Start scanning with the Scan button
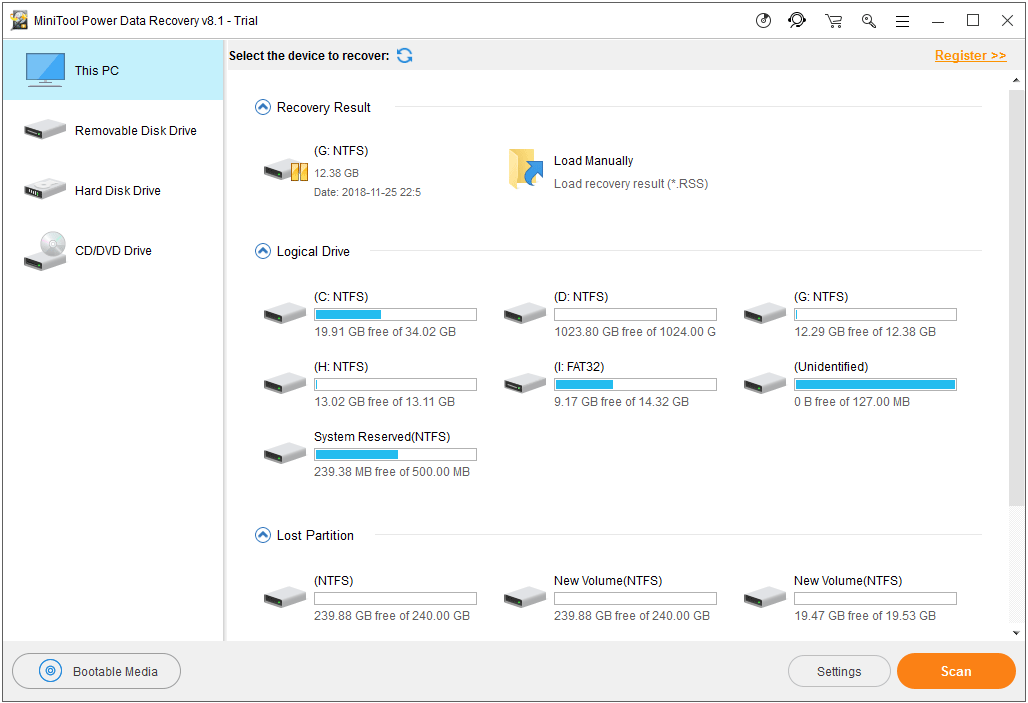1028x703 pixels. coord(956,671)
